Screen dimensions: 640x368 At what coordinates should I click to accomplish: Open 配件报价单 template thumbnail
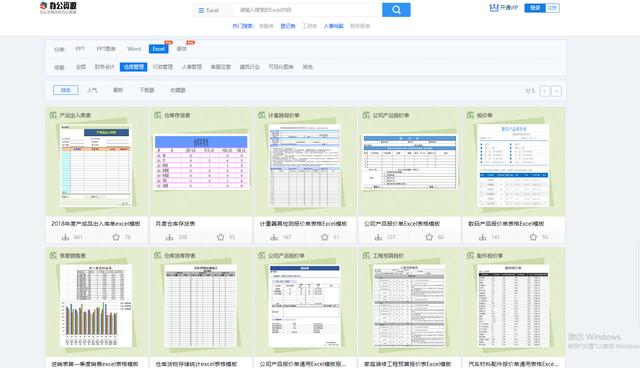pos(513,306)
